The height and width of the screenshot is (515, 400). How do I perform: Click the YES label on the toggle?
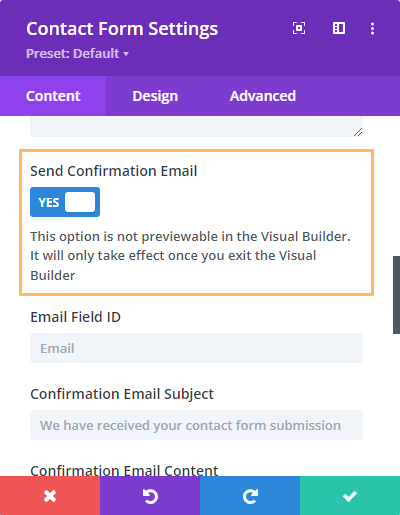[49, 202]
